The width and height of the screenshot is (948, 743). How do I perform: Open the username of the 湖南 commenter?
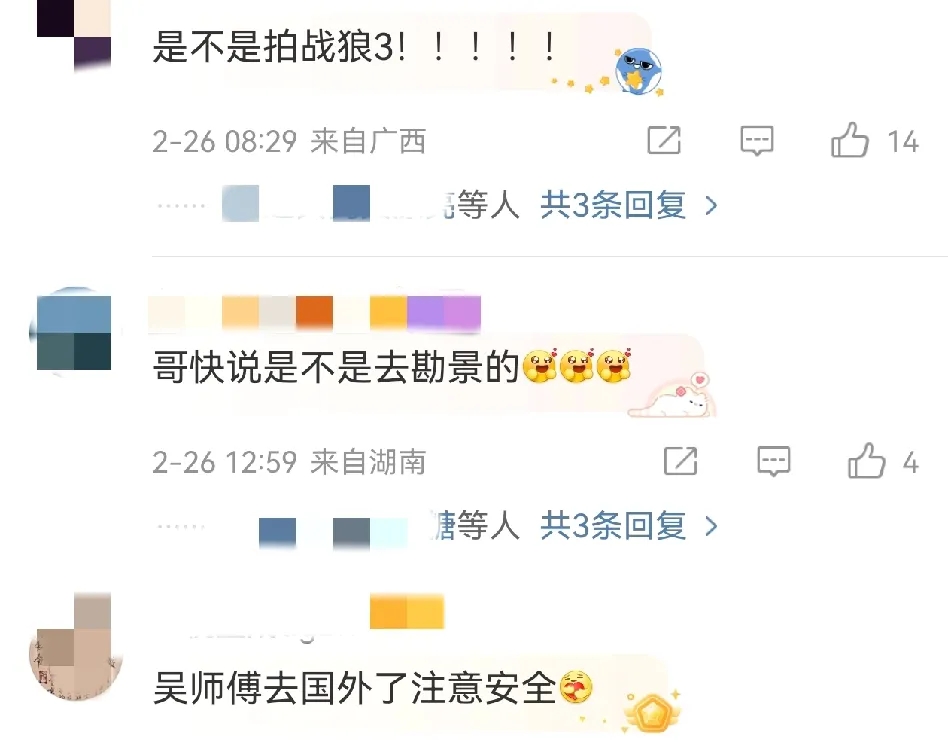(x=314, y=313)
